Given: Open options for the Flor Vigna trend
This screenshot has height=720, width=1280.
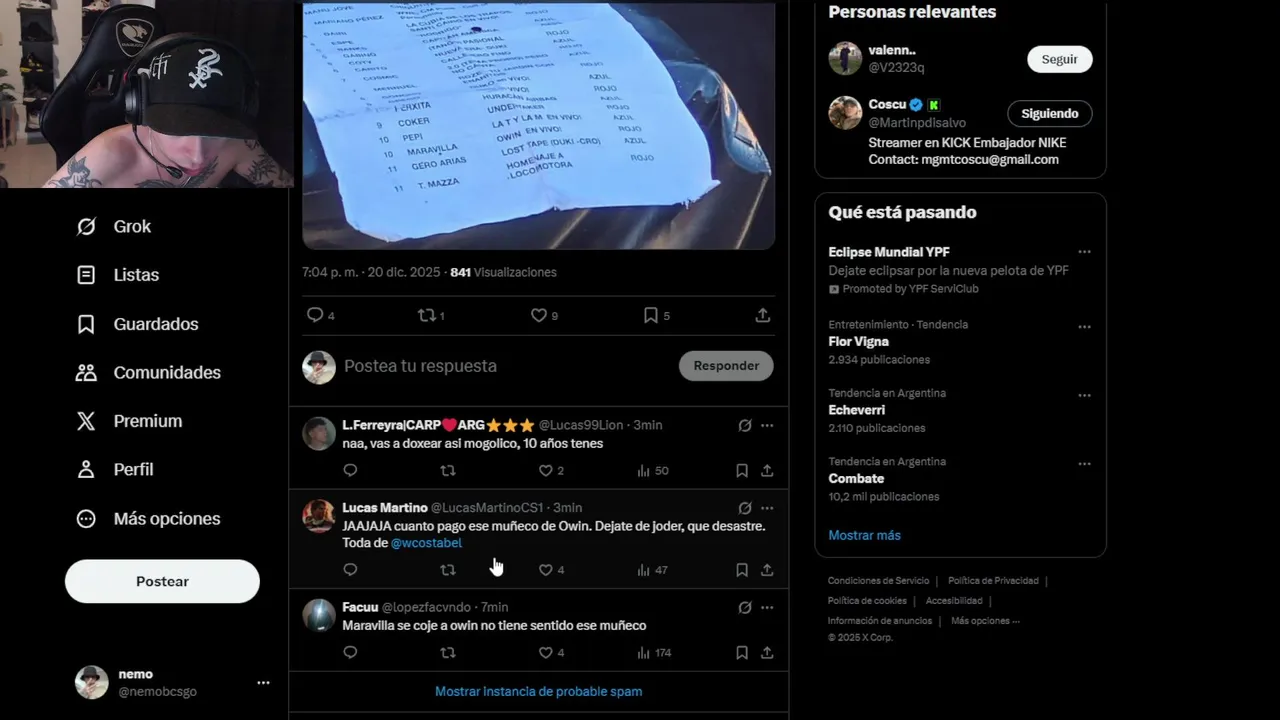Looking at the screenshot, I should (1084, 326).
